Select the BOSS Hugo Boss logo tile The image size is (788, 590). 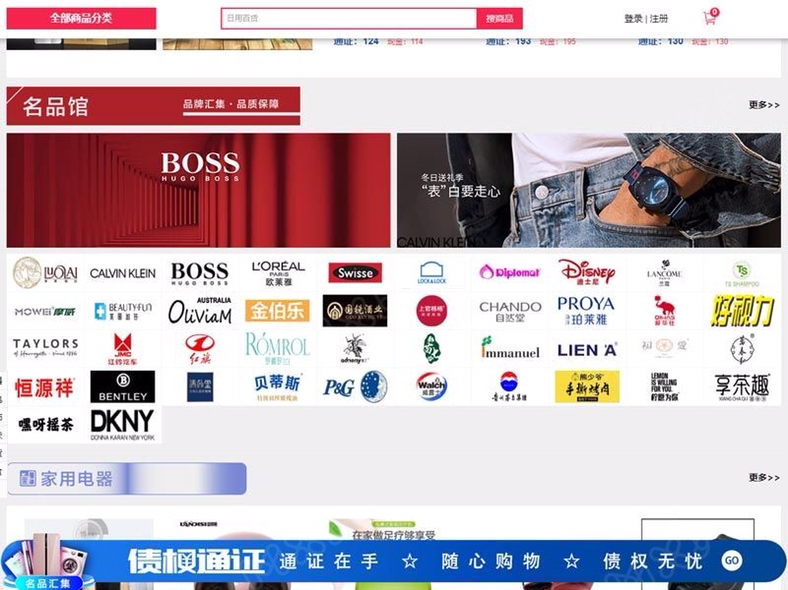click(x=200, y=273)
